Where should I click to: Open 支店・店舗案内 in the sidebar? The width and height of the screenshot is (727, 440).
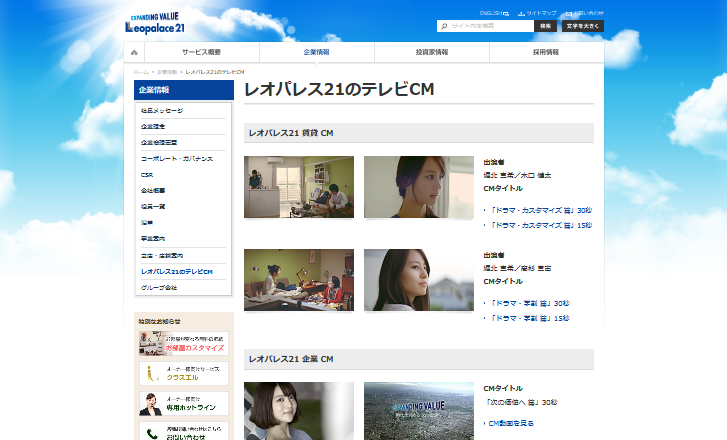[x=162, y=255]
